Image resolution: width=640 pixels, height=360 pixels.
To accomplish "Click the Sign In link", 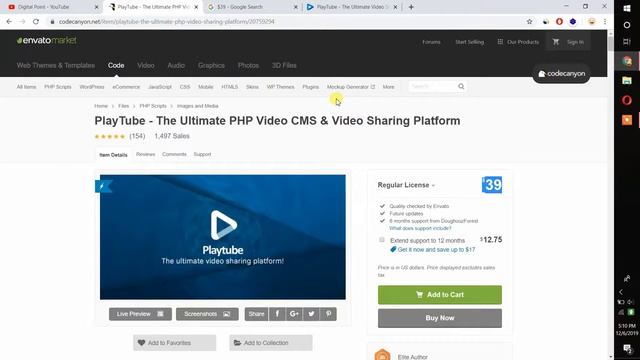I will tap(575, 42).
